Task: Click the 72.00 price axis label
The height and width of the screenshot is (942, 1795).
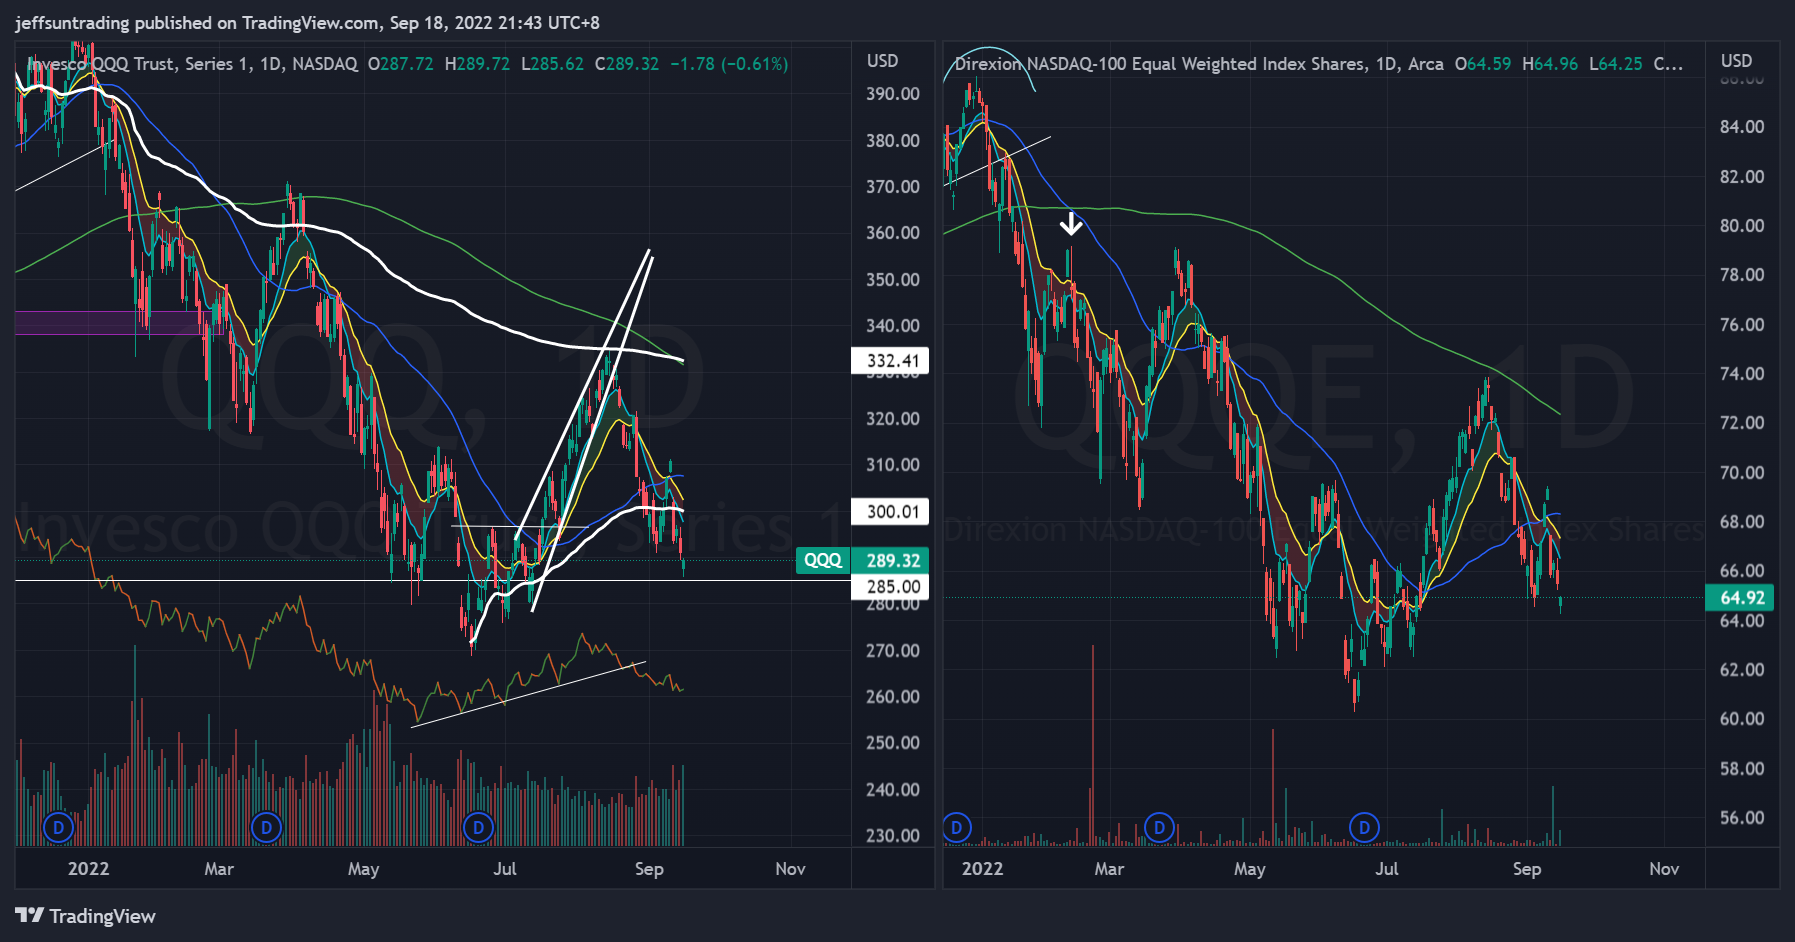Action: tap(1742, 423)
